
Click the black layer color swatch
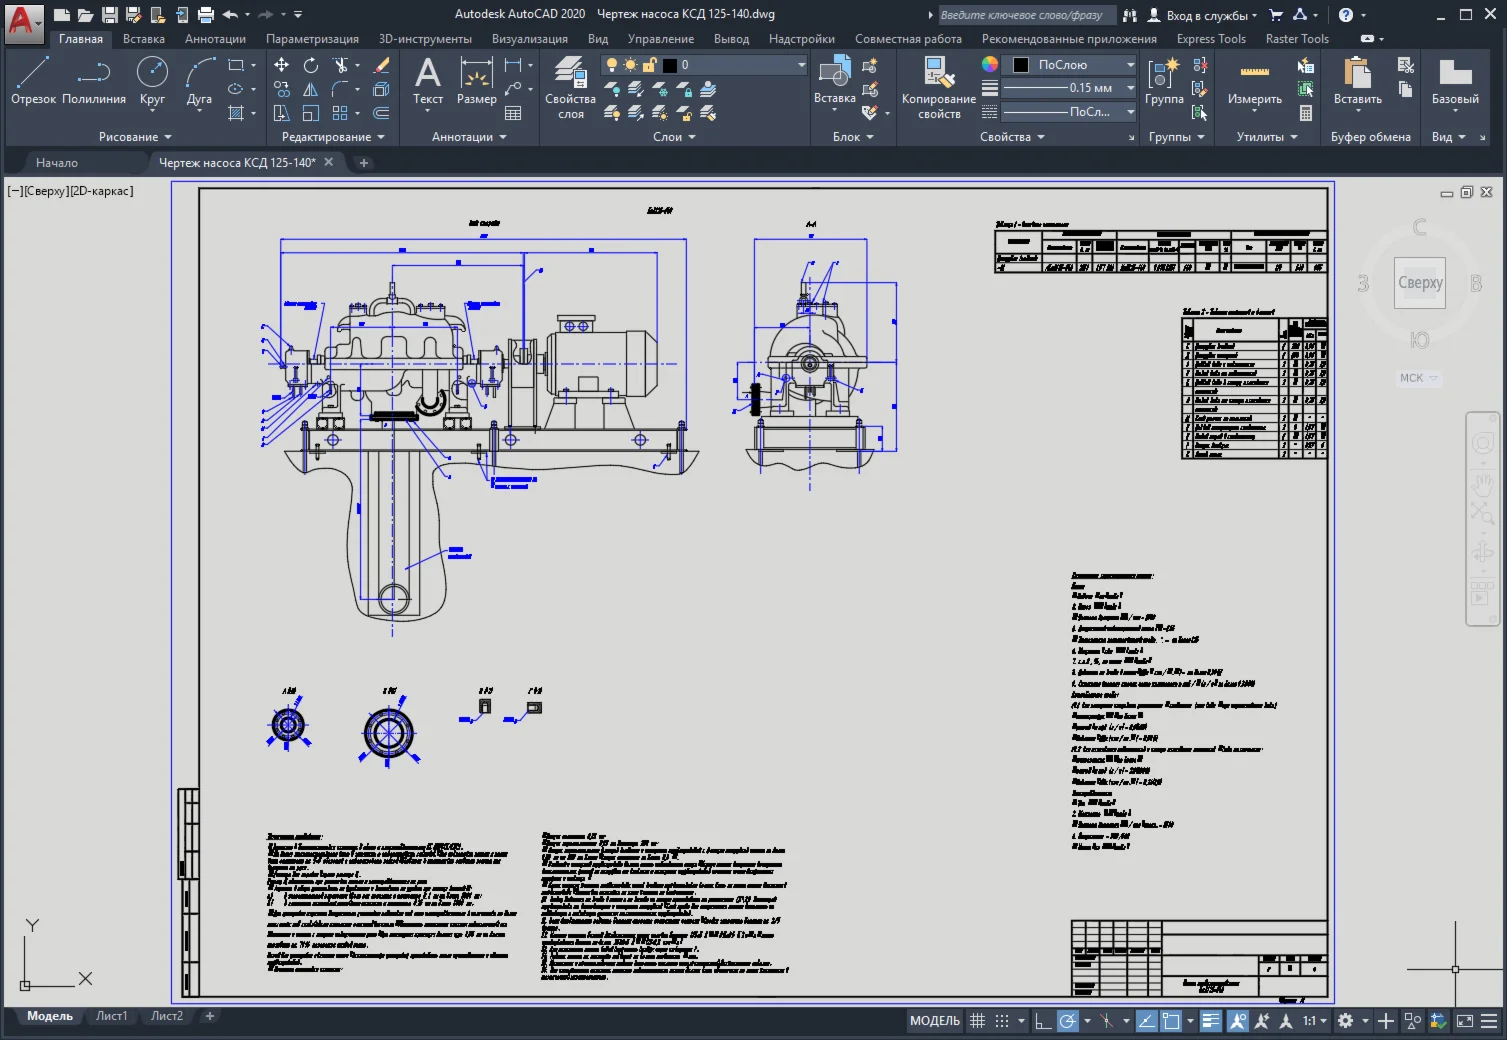click(x=670, y=65)
